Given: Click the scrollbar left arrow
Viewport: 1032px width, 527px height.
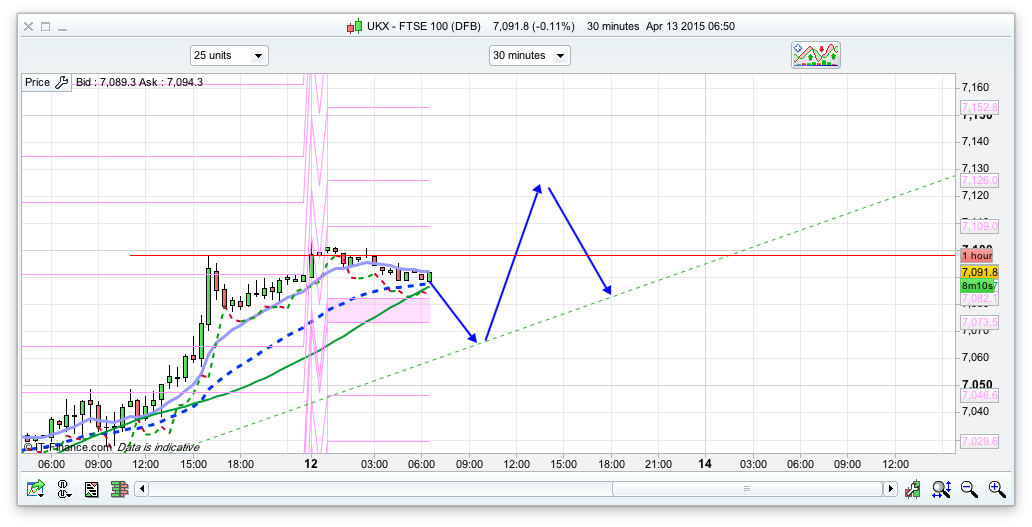Looking at the screenshot, I should (x=143, y=489).
